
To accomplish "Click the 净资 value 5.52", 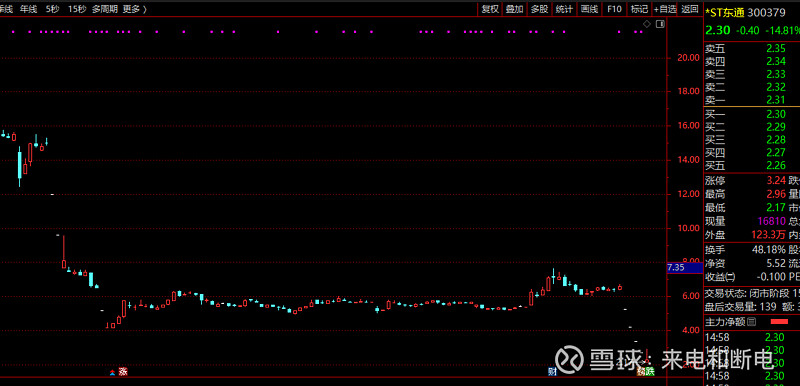I will (x=776, y=264).
